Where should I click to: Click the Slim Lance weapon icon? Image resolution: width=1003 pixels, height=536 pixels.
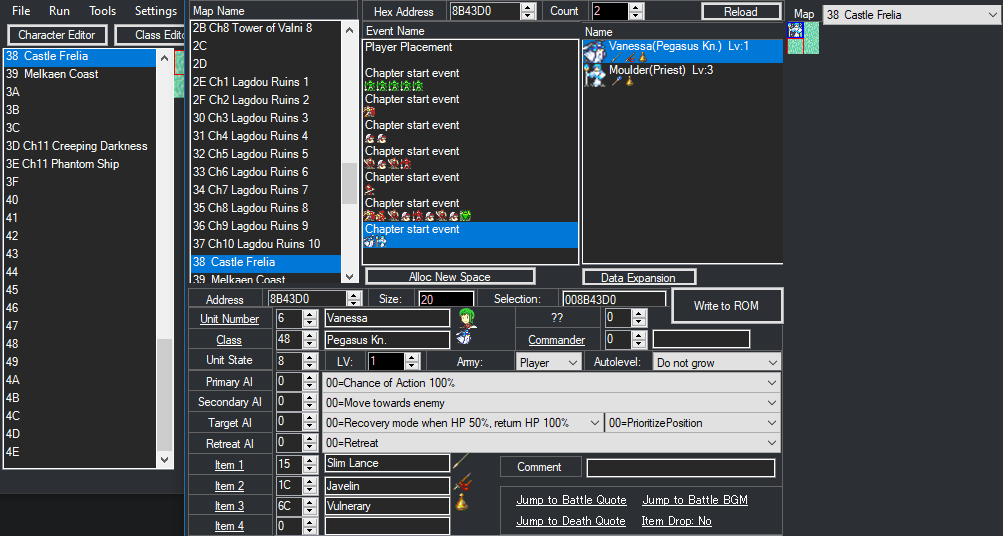click(461, 464)
